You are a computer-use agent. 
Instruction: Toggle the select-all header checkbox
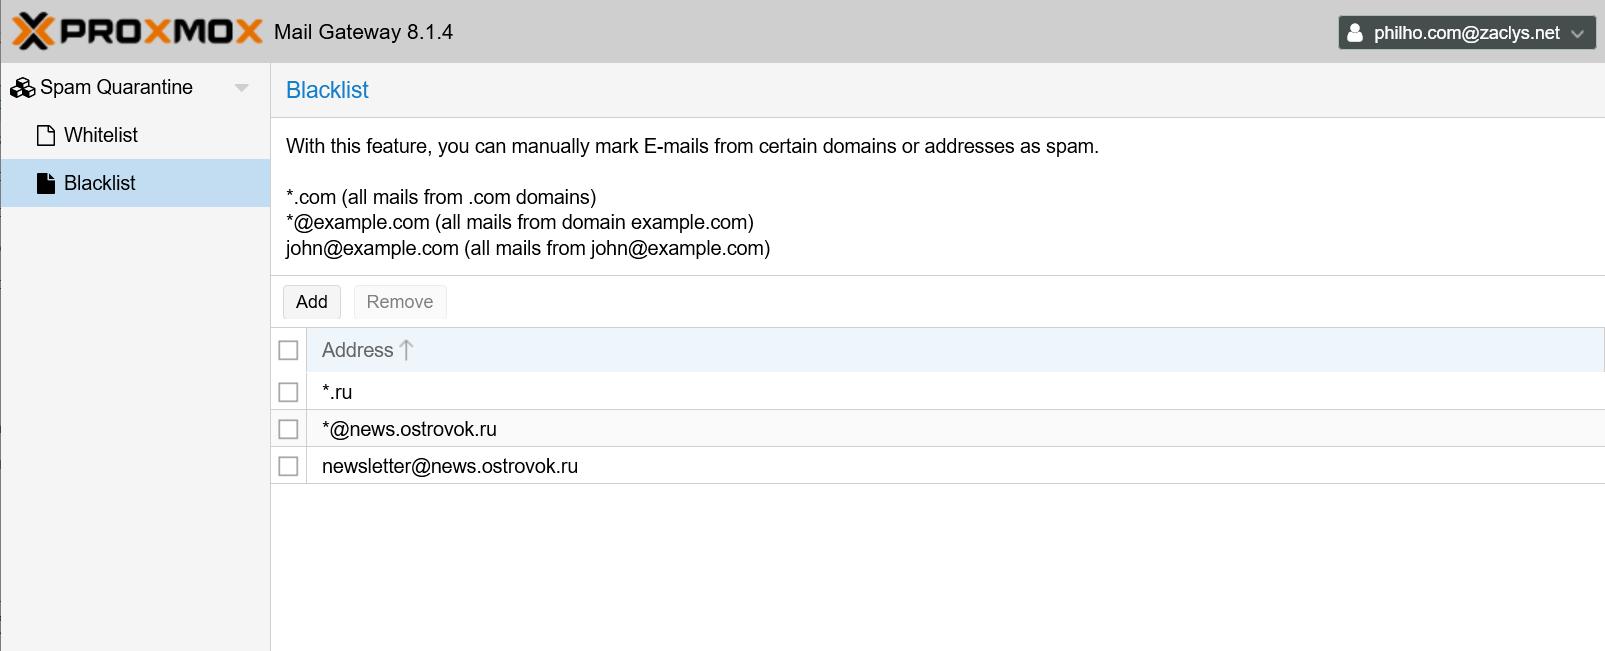tap(288, 350)
